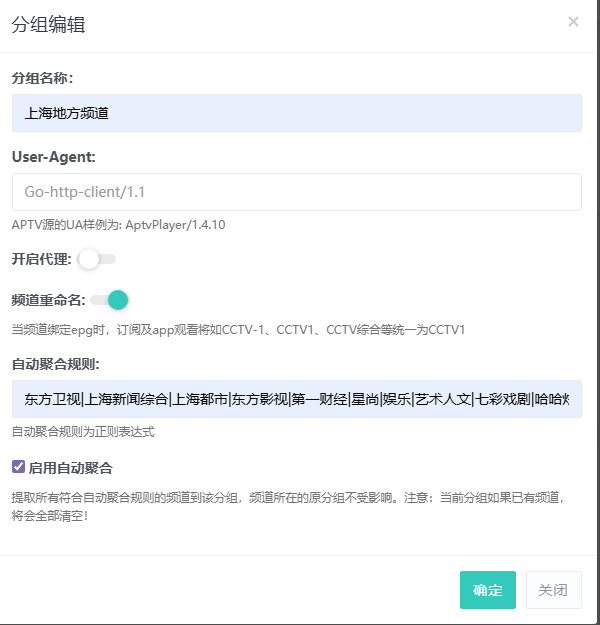Focus the User-Agent input field

point(296,191)
